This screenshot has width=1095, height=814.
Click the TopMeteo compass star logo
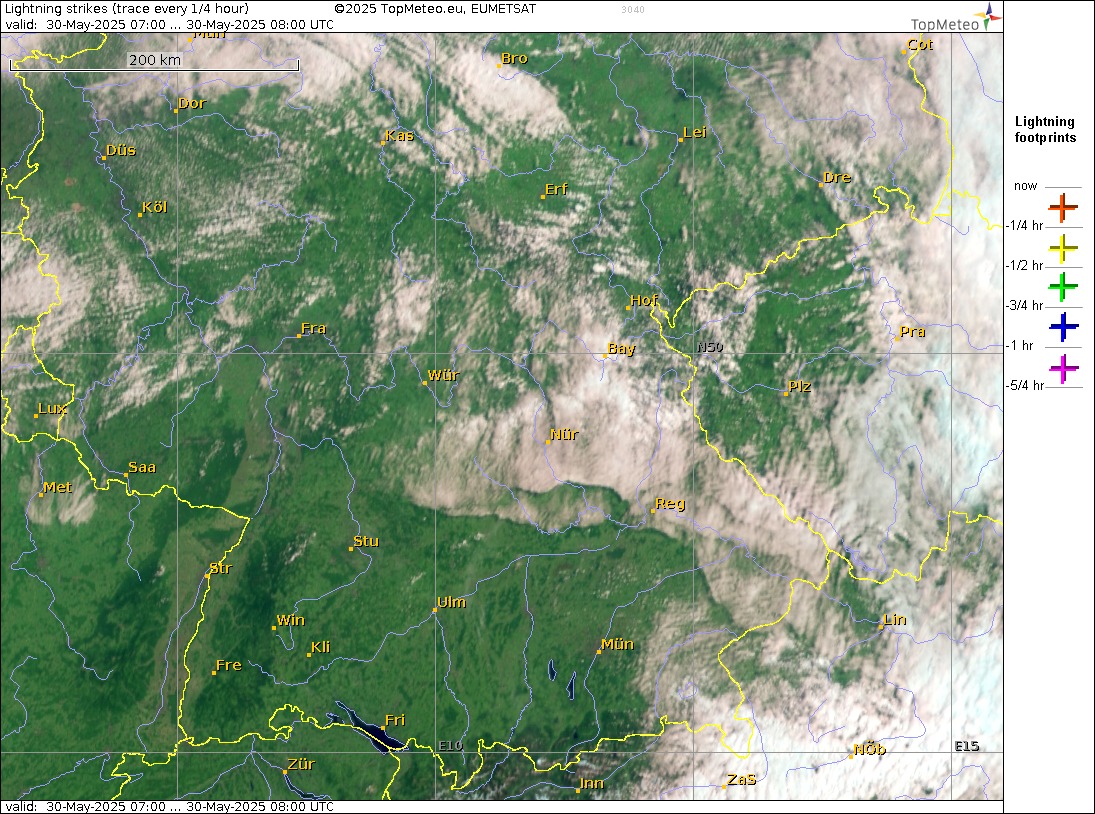point(990,16)
